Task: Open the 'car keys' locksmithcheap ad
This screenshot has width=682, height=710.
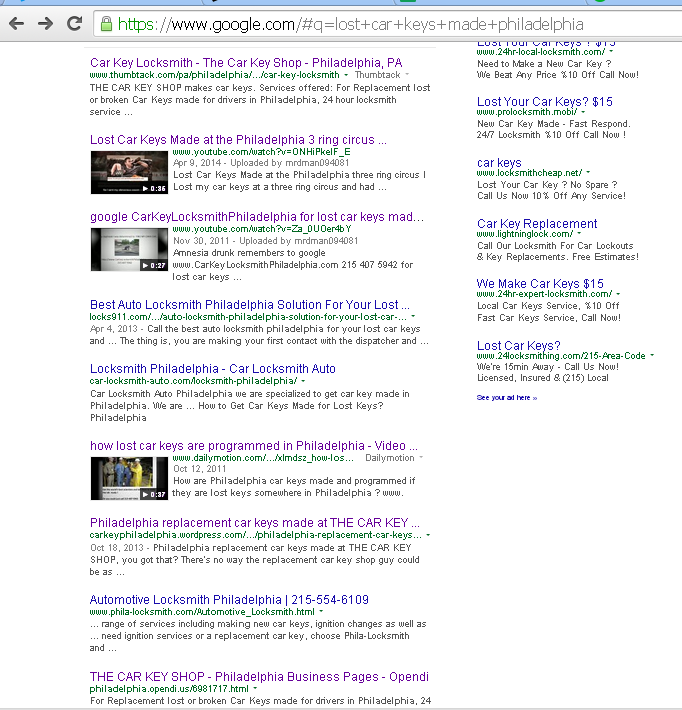Action: tap(499, 163)
